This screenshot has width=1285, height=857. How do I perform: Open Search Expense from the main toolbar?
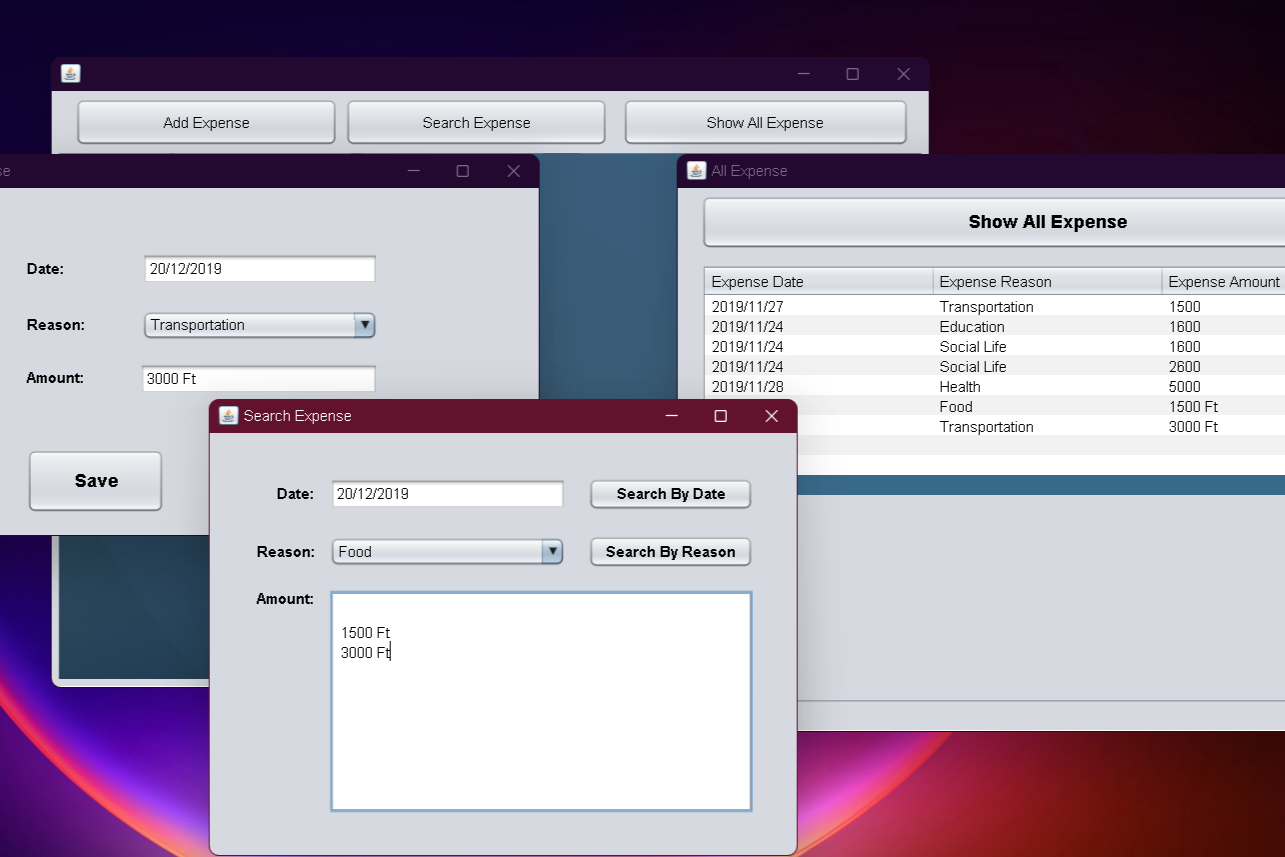[x=476, y=123]
